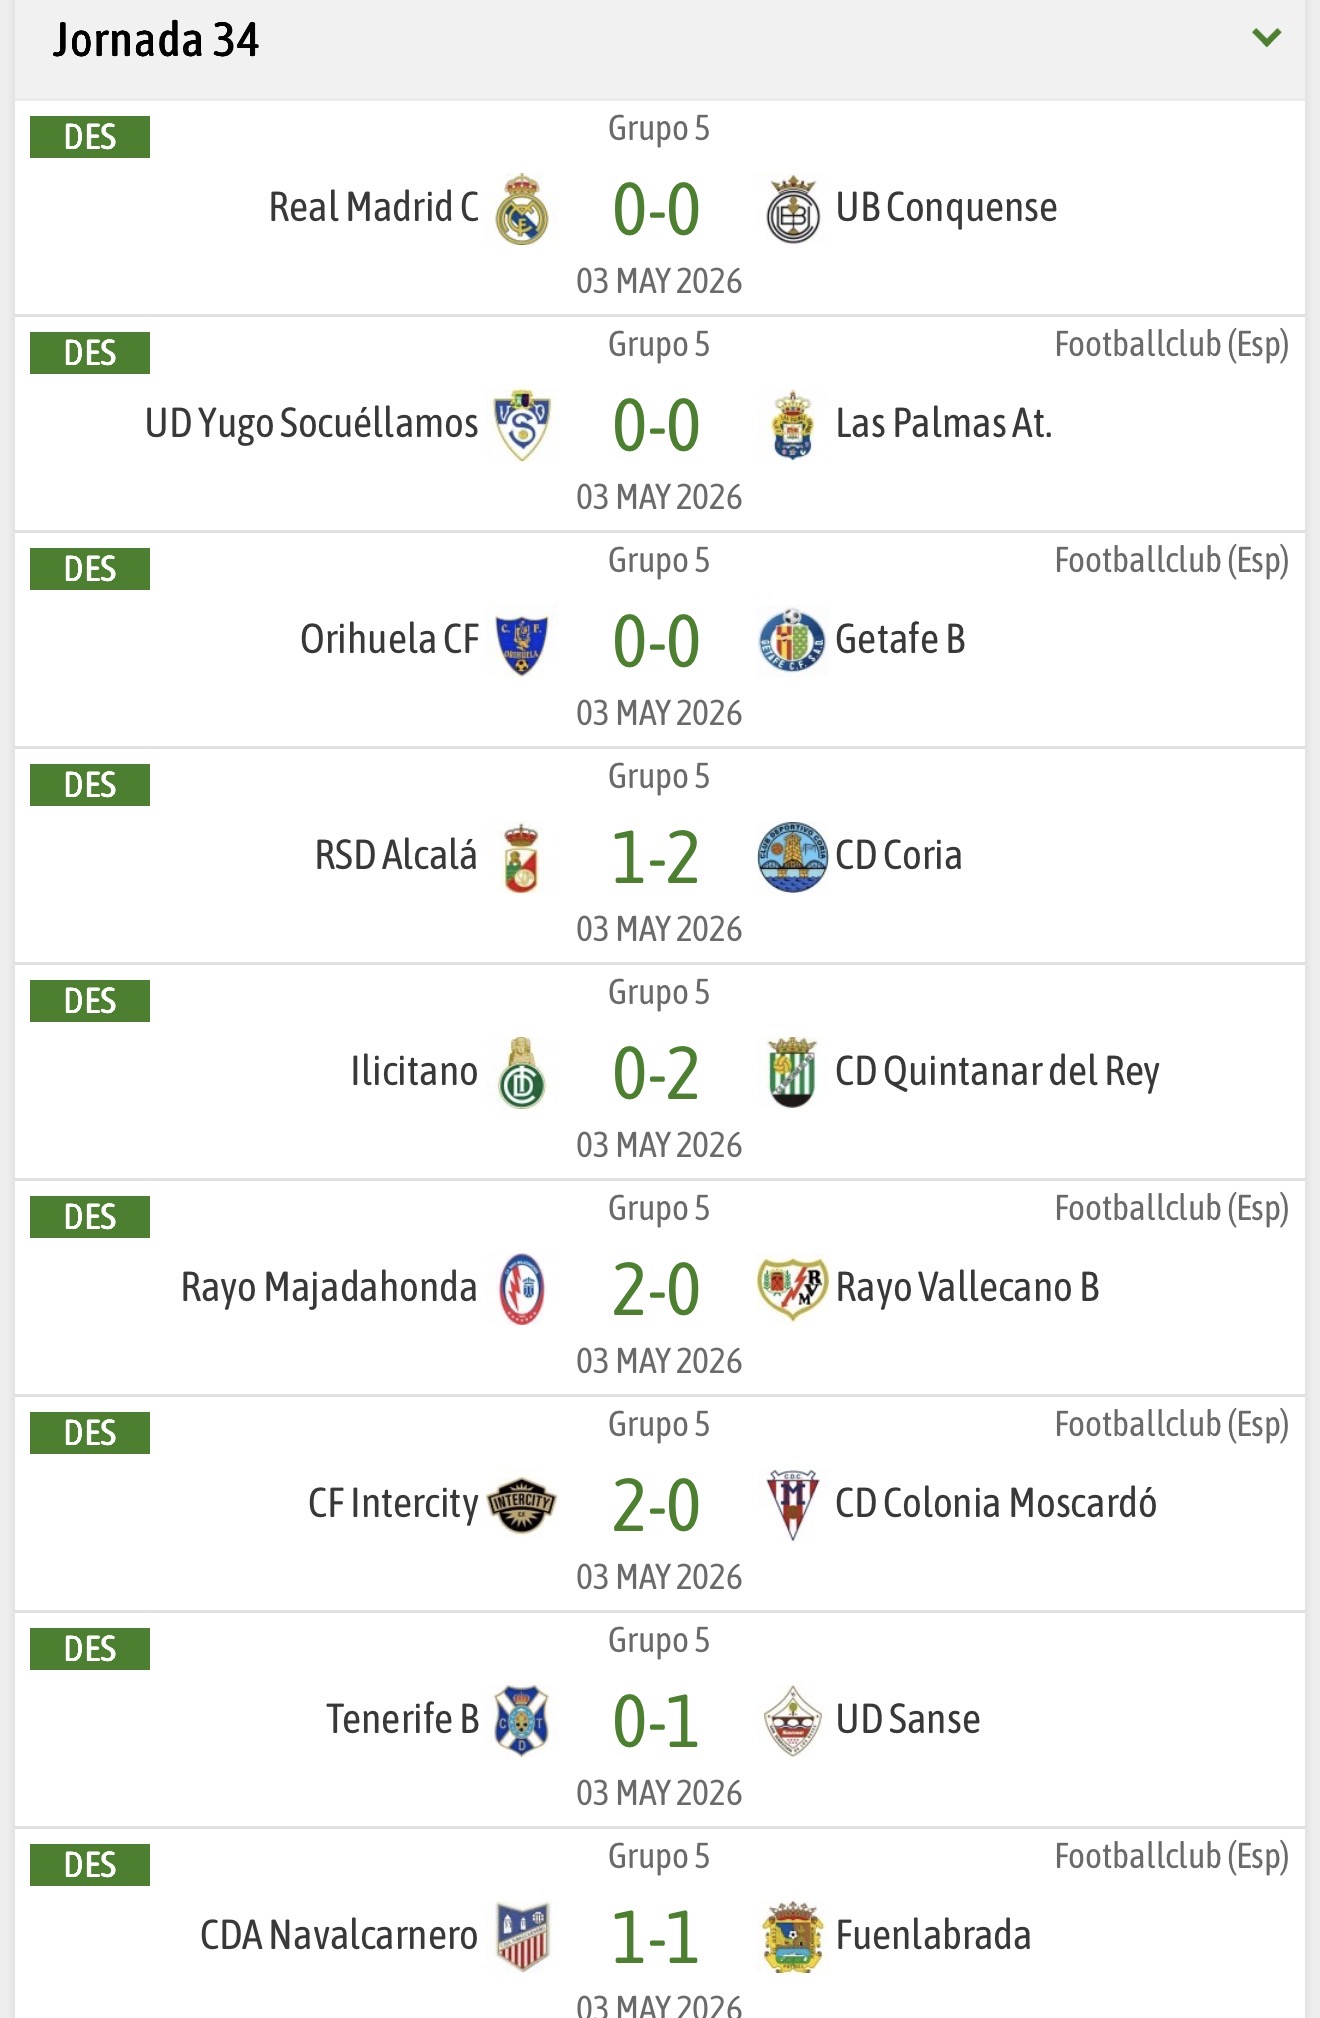Image resolution: width=1320 pixels, height=2018 pixels.
Task: Open the RSD Alcalá 1-2 score
Action: (656, 858)
